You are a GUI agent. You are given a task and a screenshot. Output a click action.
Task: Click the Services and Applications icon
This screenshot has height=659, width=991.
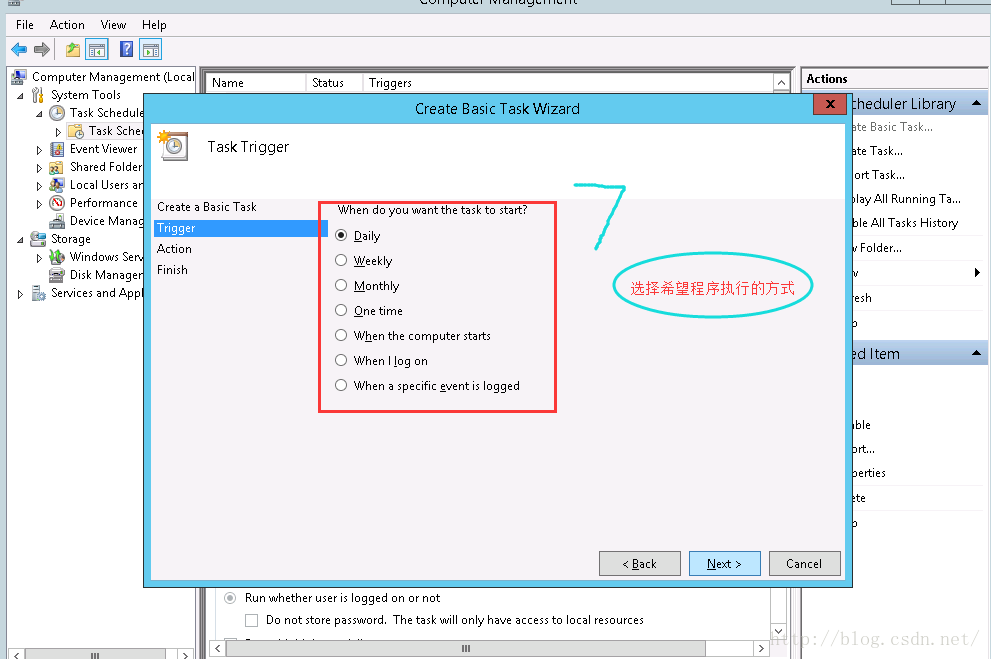tap(38, 293)
